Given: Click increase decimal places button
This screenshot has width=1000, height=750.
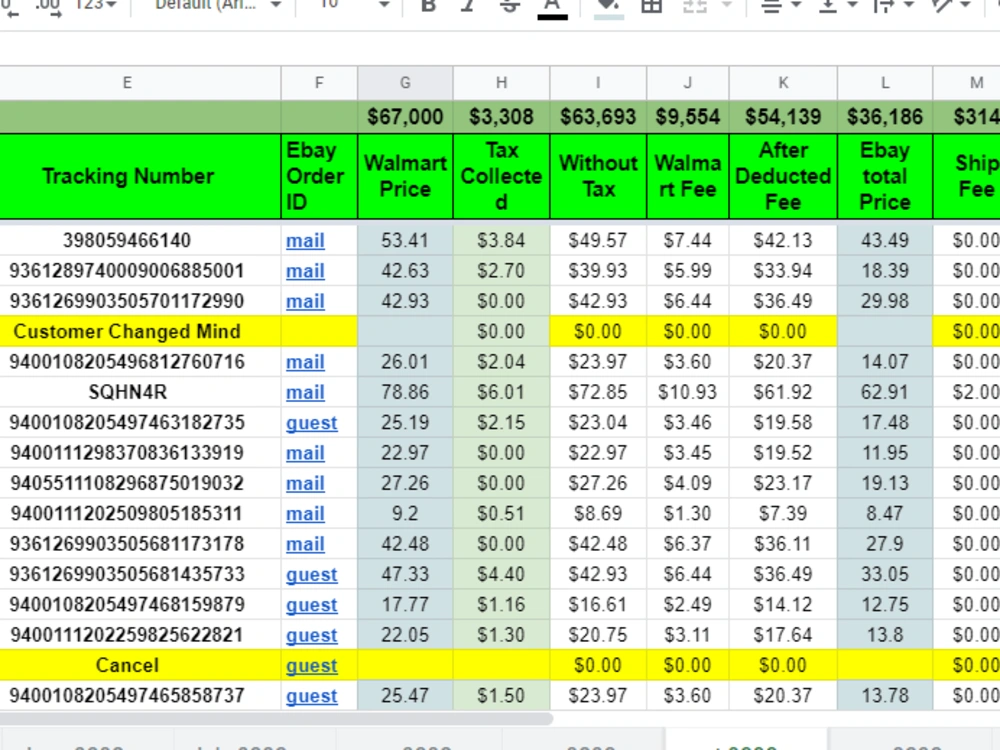Looking at the screenshot, I should click(47, 6).
